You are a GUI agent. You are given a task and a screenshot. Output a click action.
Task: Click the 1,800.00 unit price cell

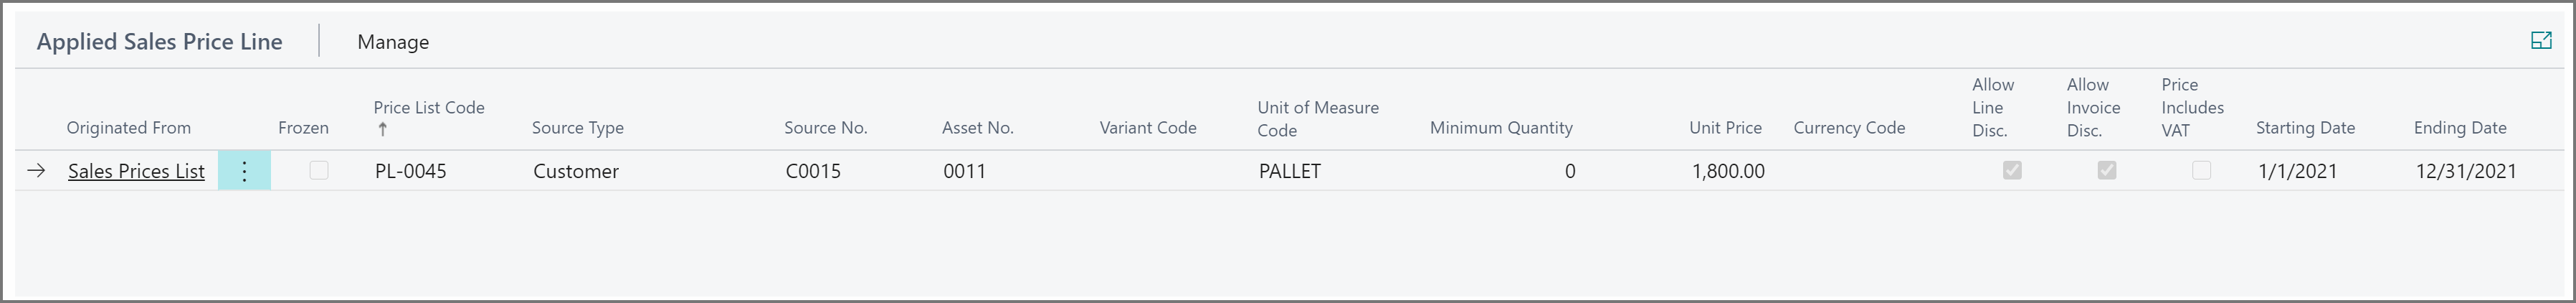1728,172
